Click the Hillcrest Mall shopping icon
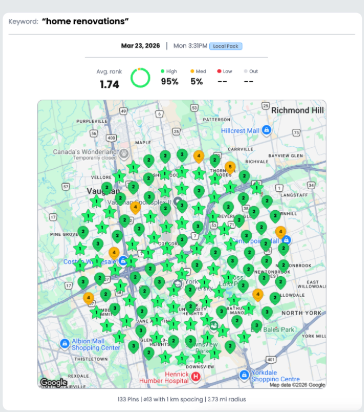The height and width of the screenshot is (412, 364). (x=266, y=130)
